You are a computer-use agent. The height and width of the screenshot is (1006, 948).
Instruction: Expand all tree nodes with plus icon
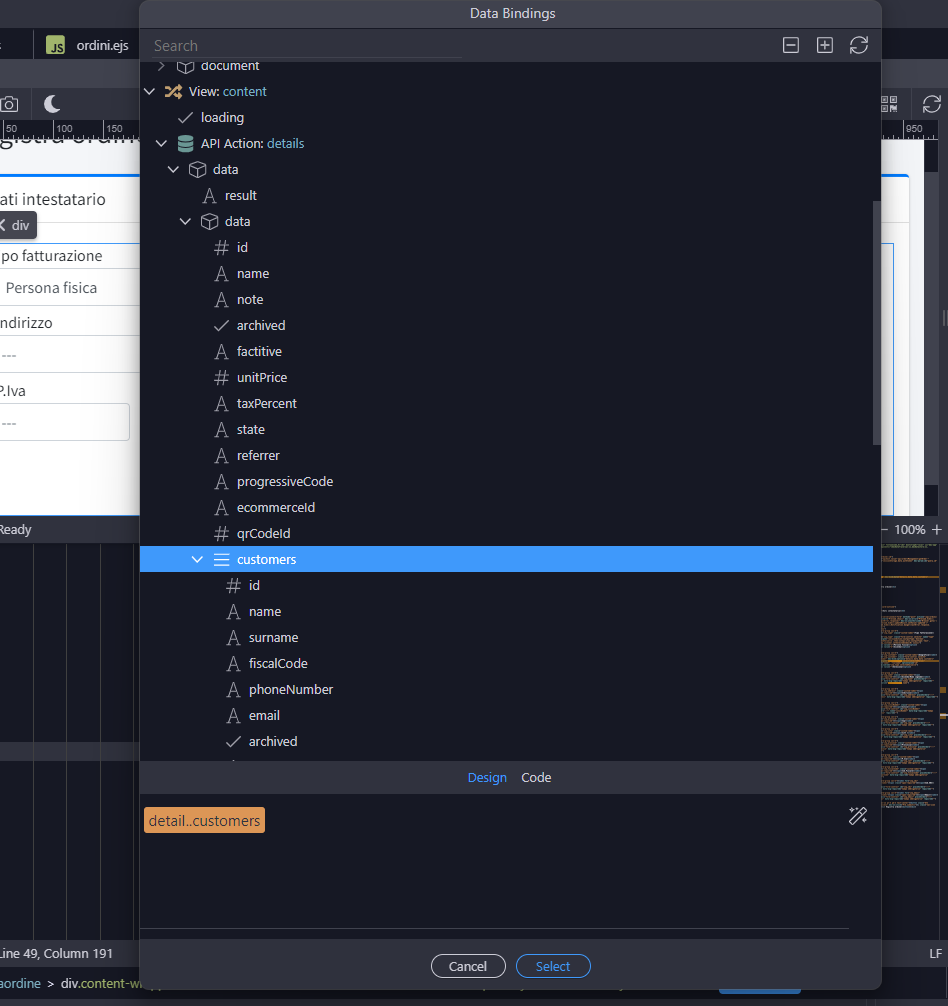824,45
